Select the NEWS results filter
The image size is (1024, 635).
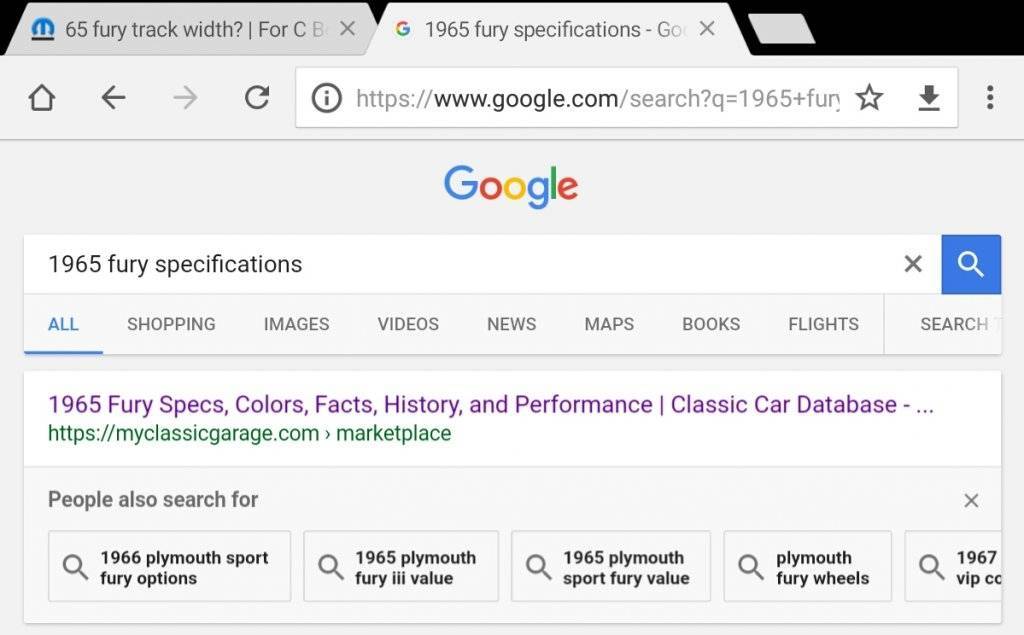(x=511, y=324)
